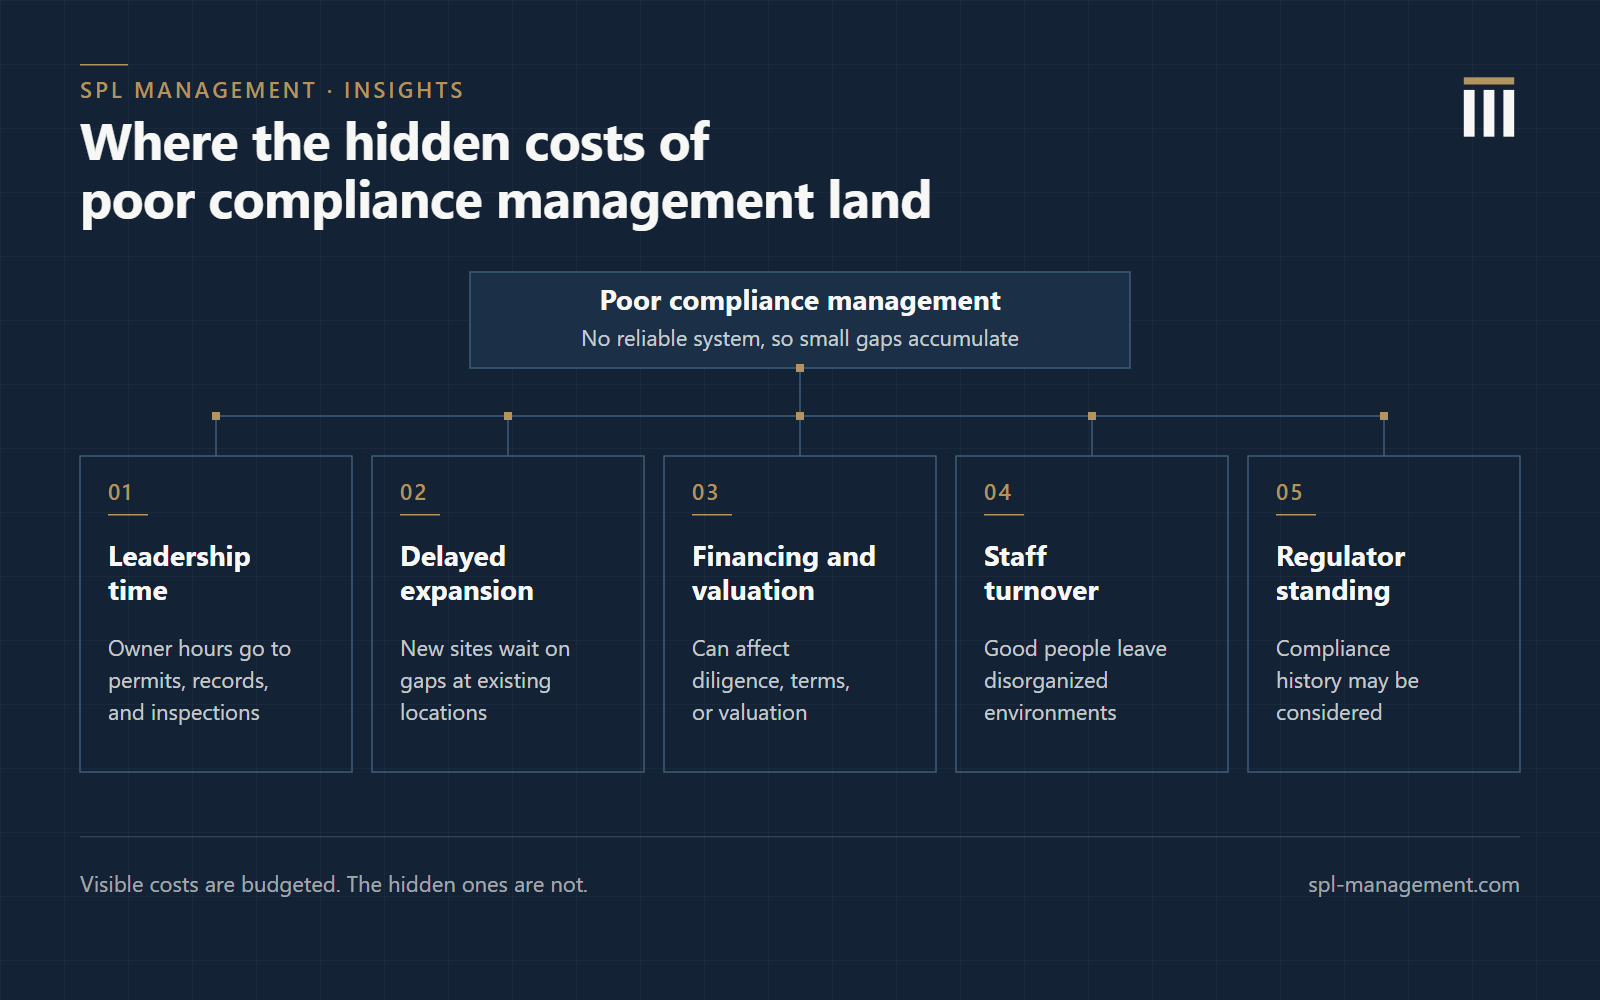
Task: Select the '03' card number
Action: [705, 492]
